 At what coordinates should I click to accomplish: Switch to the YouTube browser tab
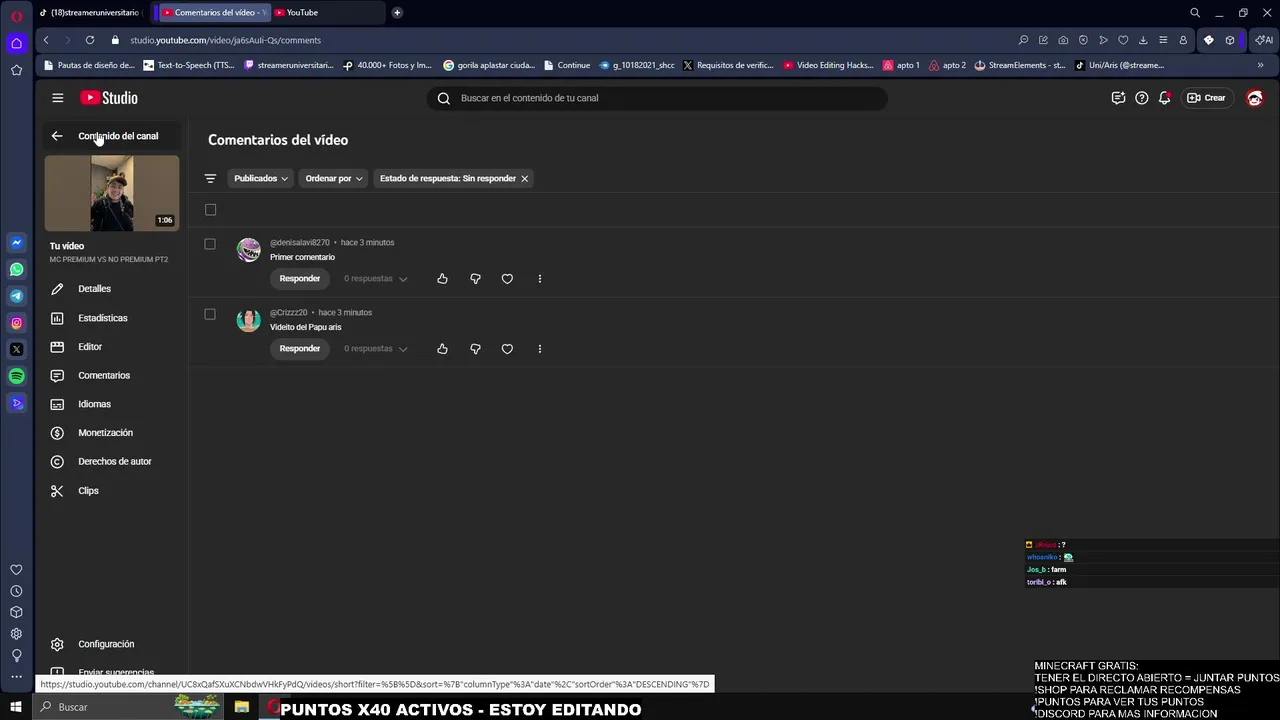click(x=326, y=13)
